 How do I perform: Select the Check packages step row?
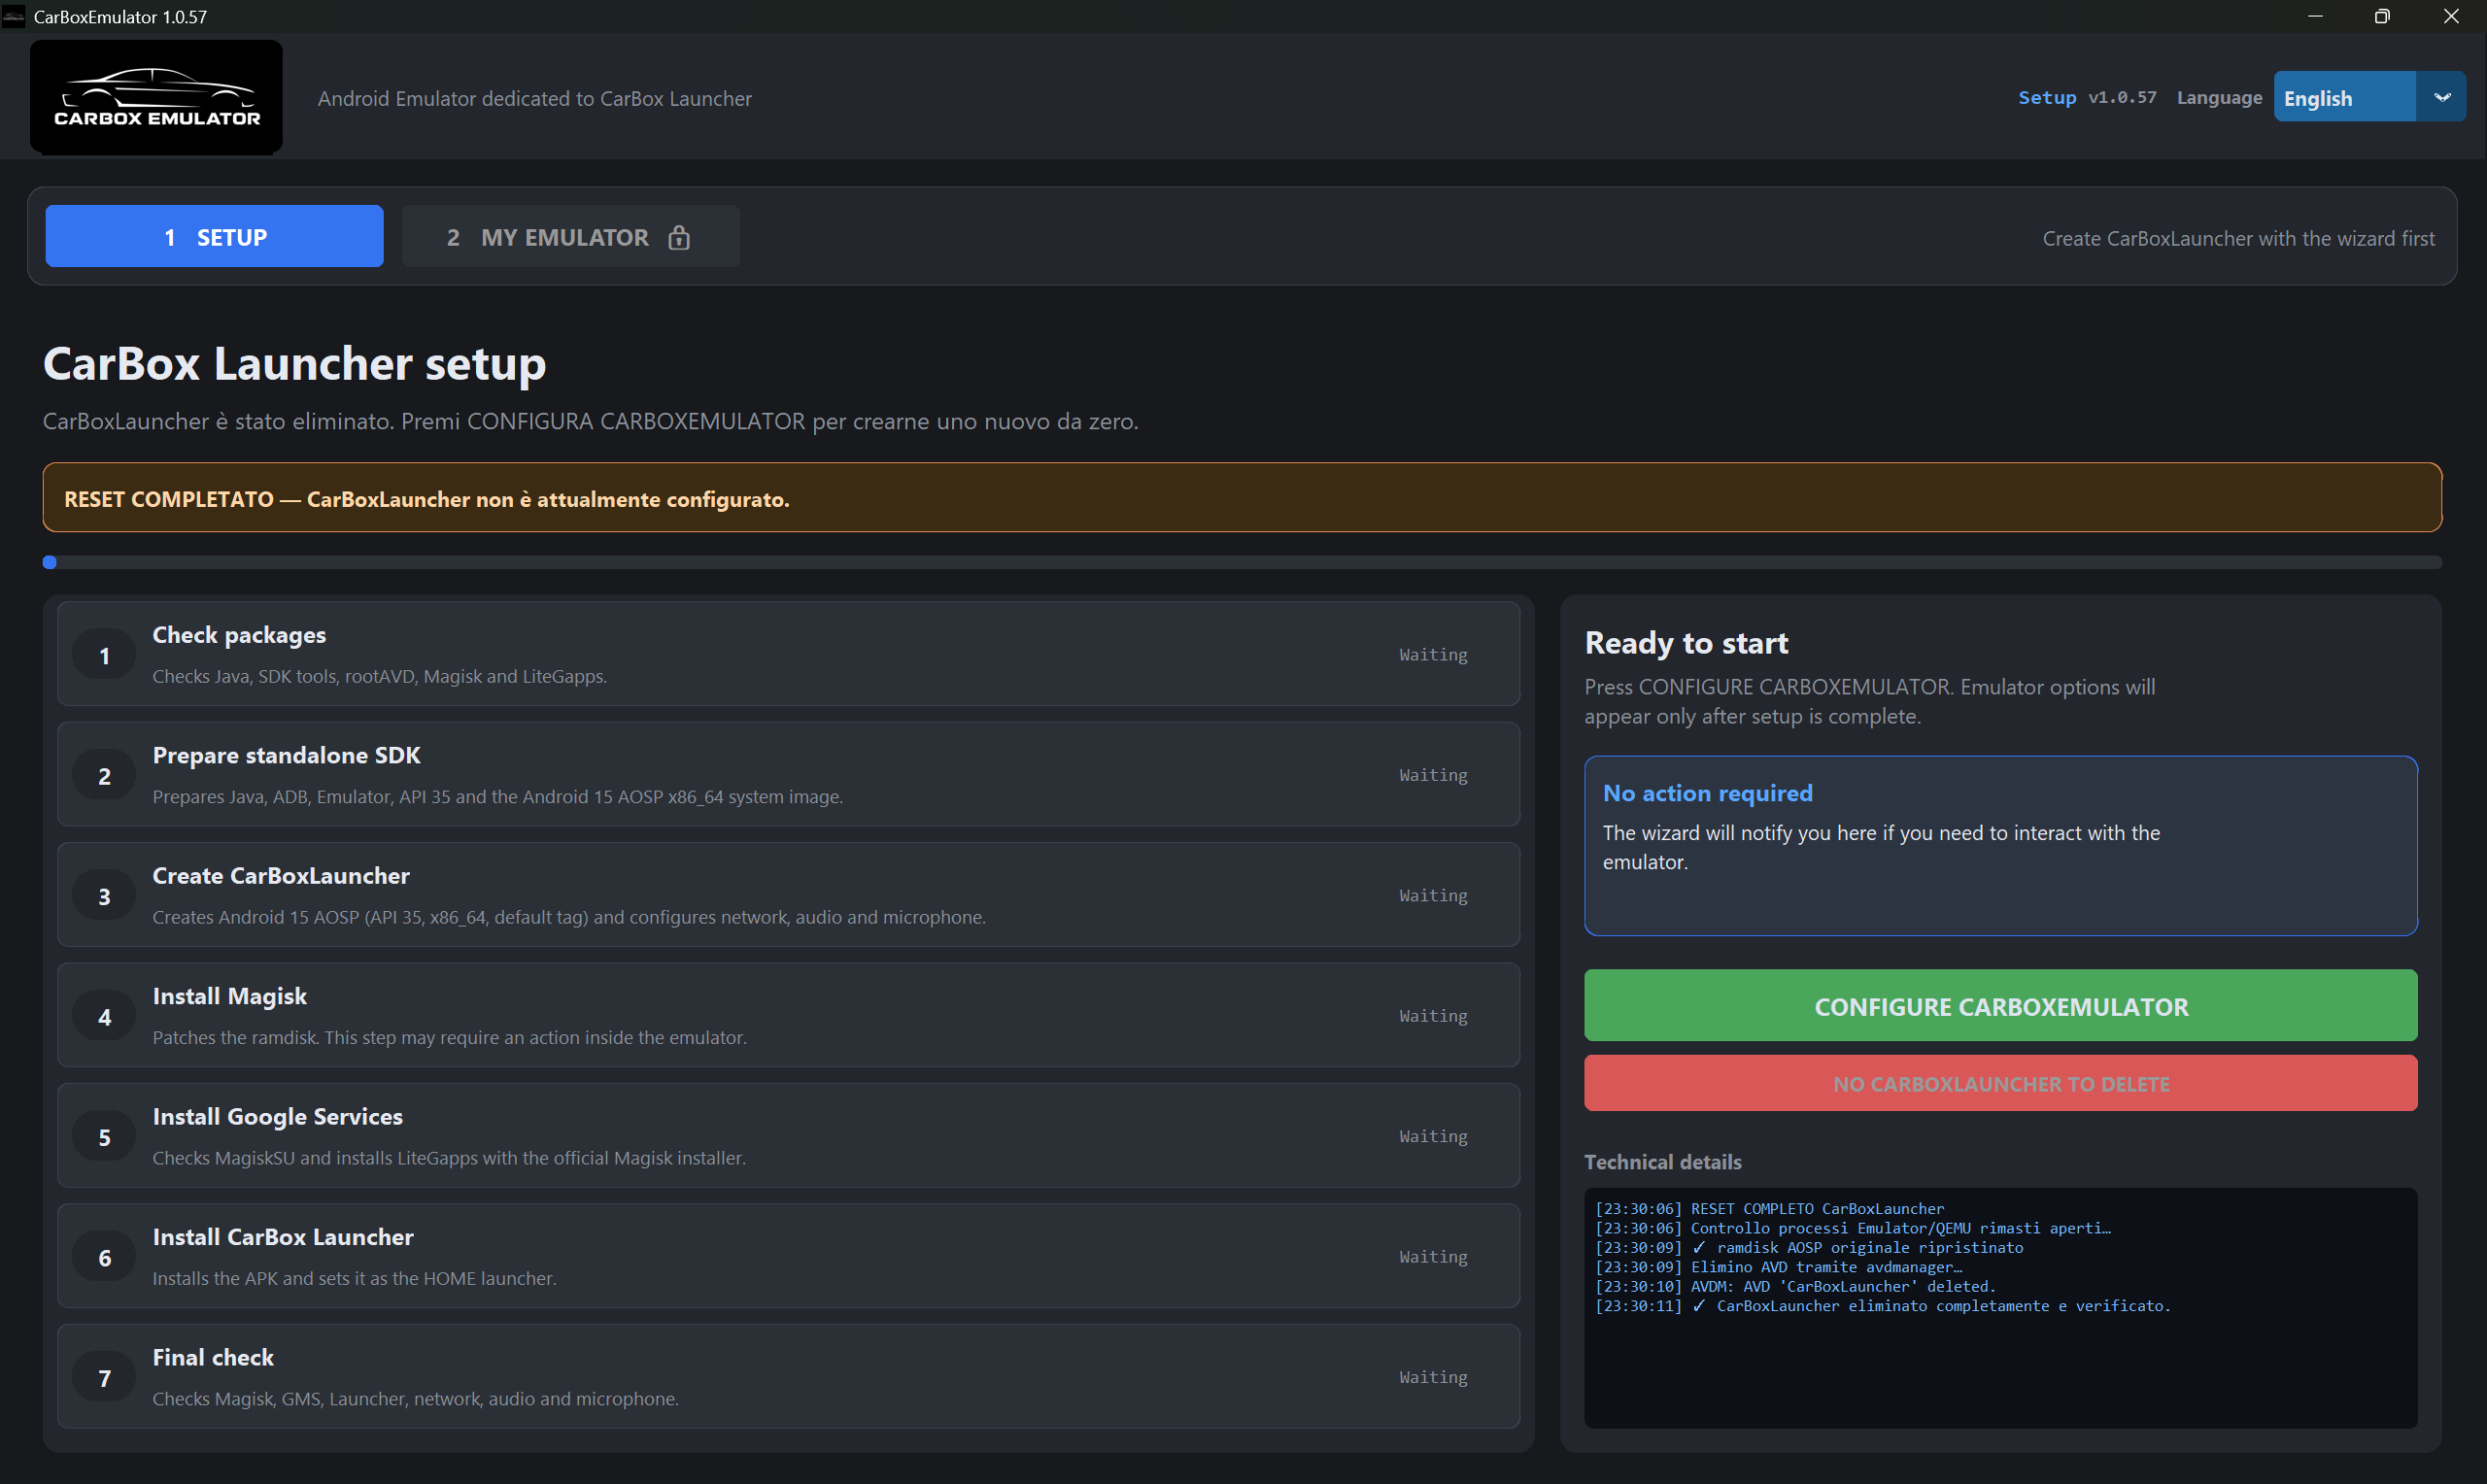pos(788,654)
